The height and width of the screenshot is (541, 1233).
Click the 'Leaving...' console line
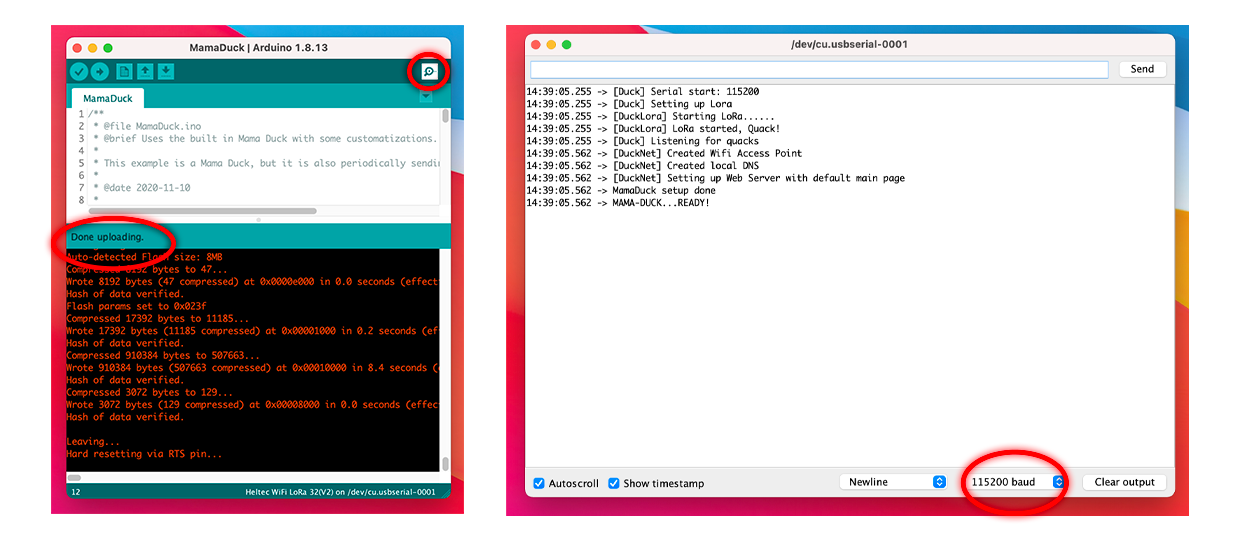click(x=93, y=441)
